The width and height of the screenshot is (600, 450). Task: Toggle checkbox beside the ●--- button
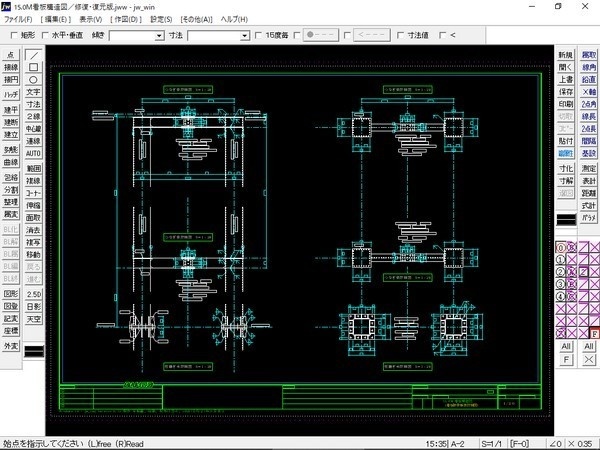(x=297, y=35)
